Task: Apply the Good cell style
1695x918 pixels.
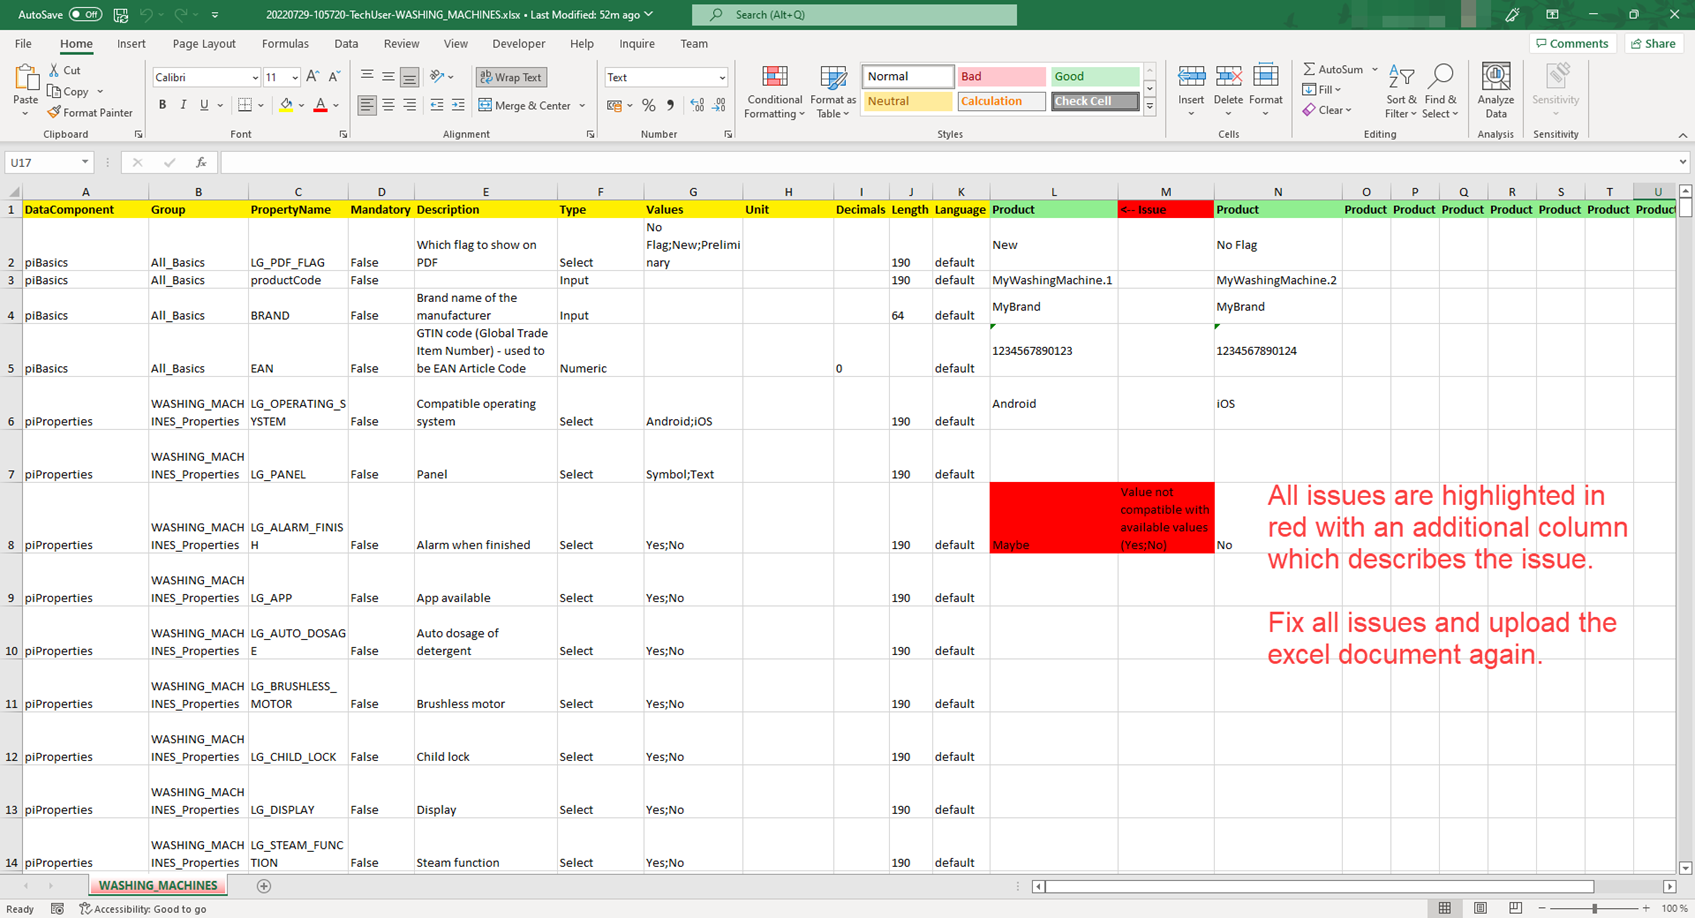Action: tap(1094, 77)
